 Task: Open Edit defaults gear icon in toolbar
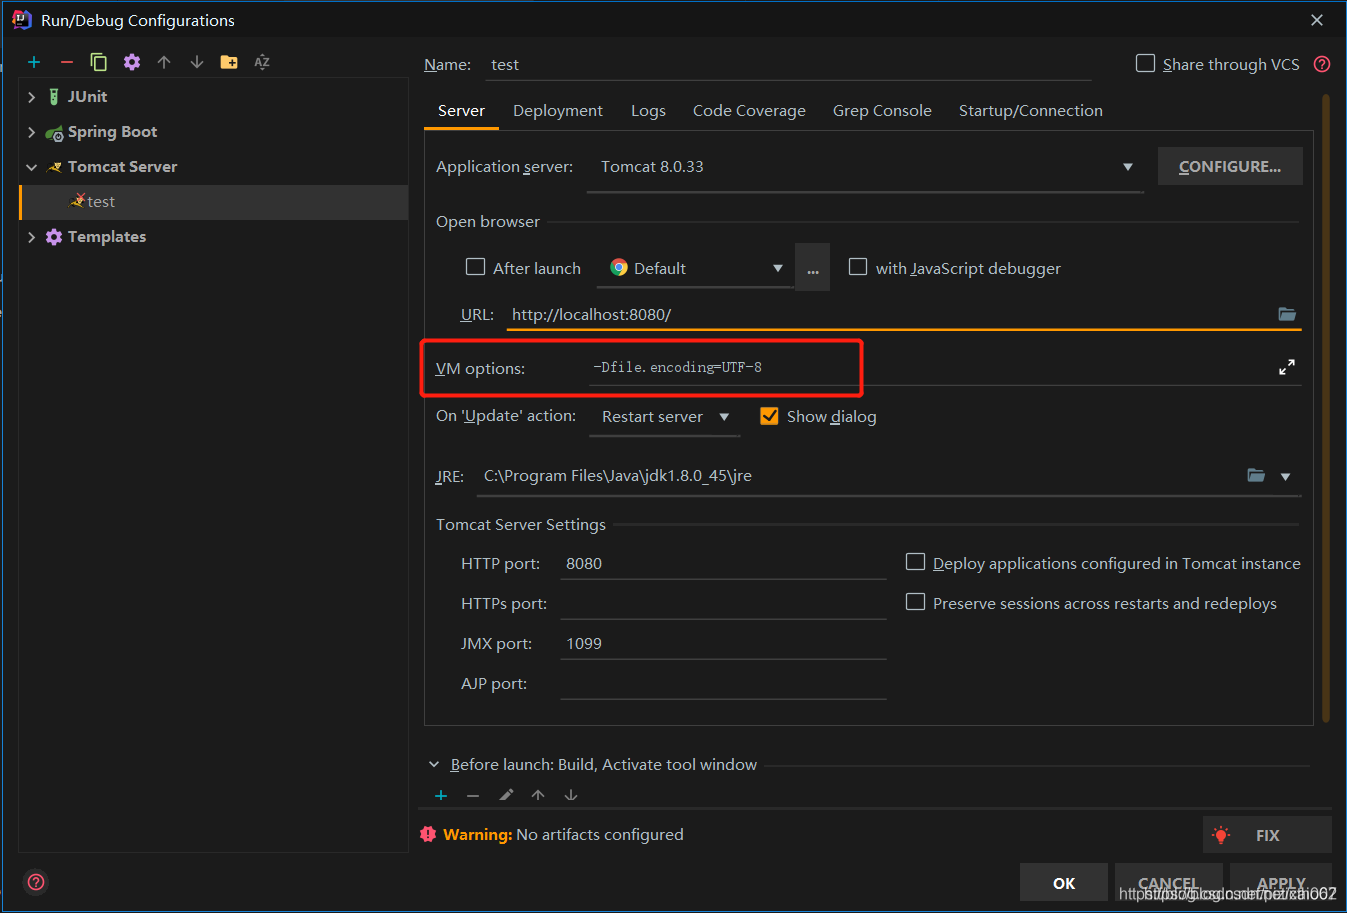[x=132, y=62]
